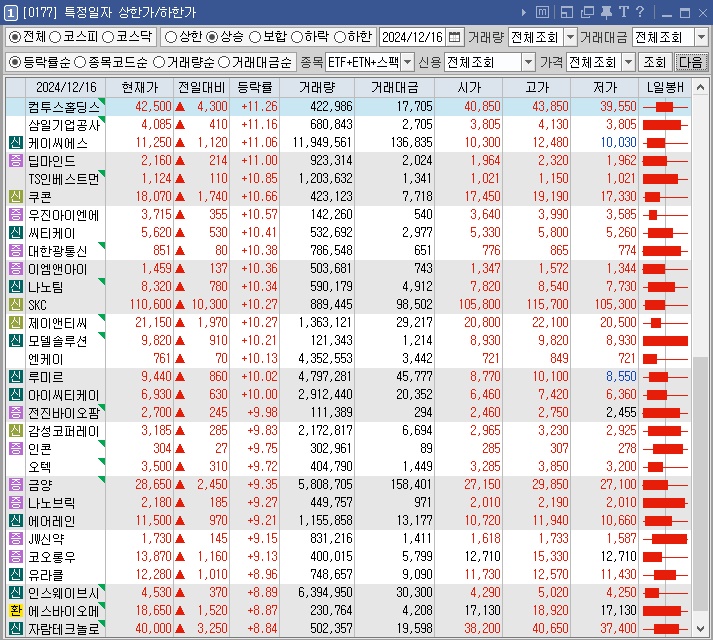Image resolution: width=713 pixels, height=640 pixels.
Task: Click the 증 badge beside 대한광통신
Action: [x=15, y=251]
